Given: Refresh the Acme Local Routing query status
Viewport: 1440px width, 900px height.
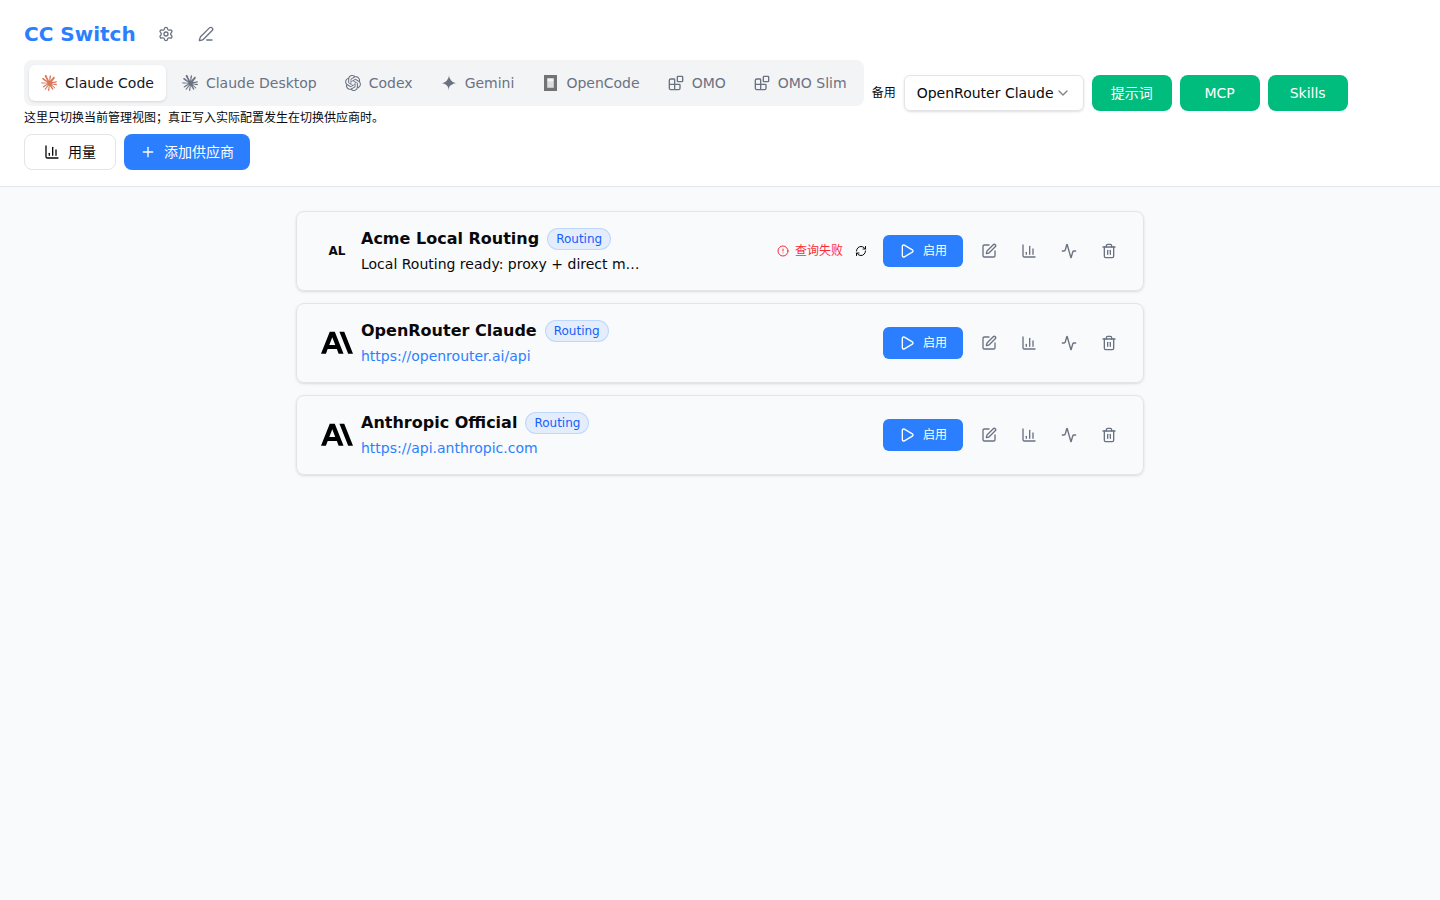Looking at the screenshot, I should point(861,251).
